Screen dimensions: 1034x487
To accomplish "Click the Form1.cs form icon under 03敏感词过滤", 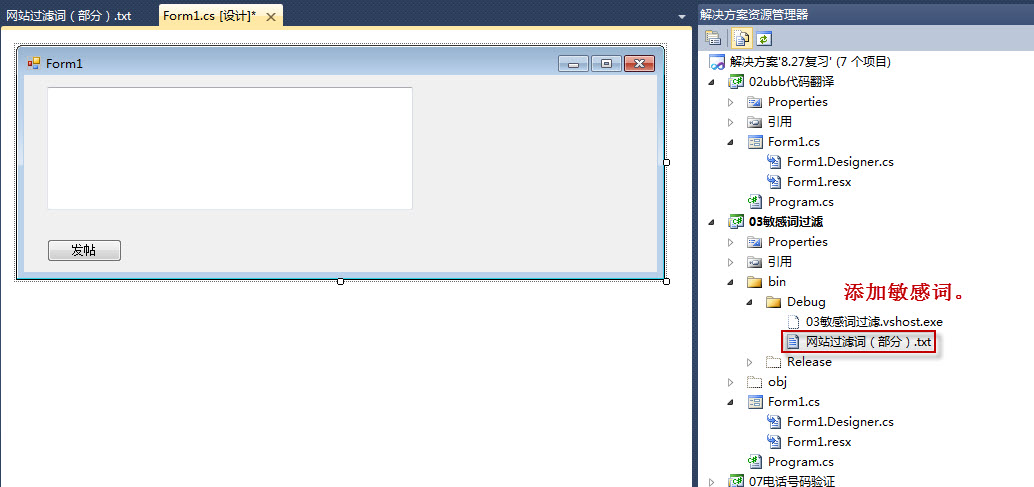I will coord(754,401).
